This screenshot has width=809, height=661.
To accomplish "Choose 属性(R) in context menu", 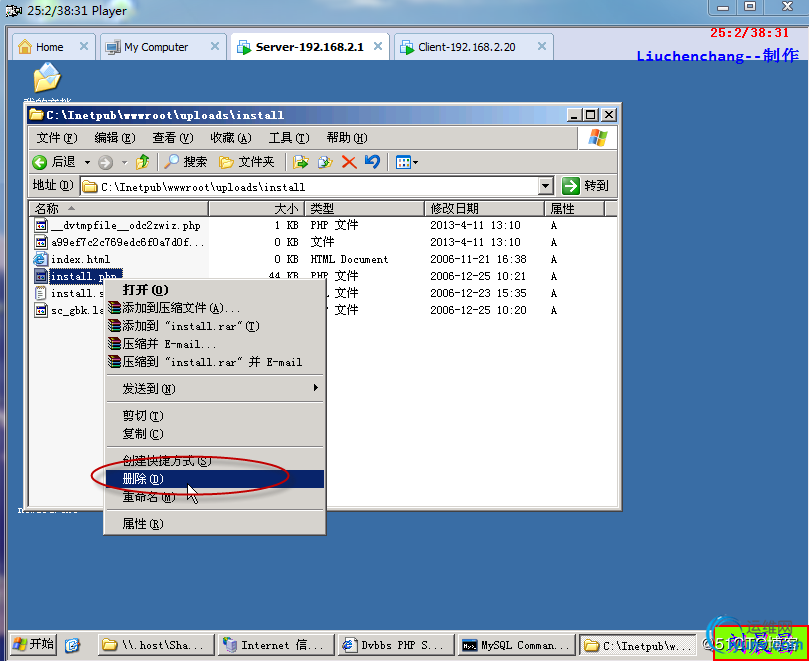I will click(215, 524).
